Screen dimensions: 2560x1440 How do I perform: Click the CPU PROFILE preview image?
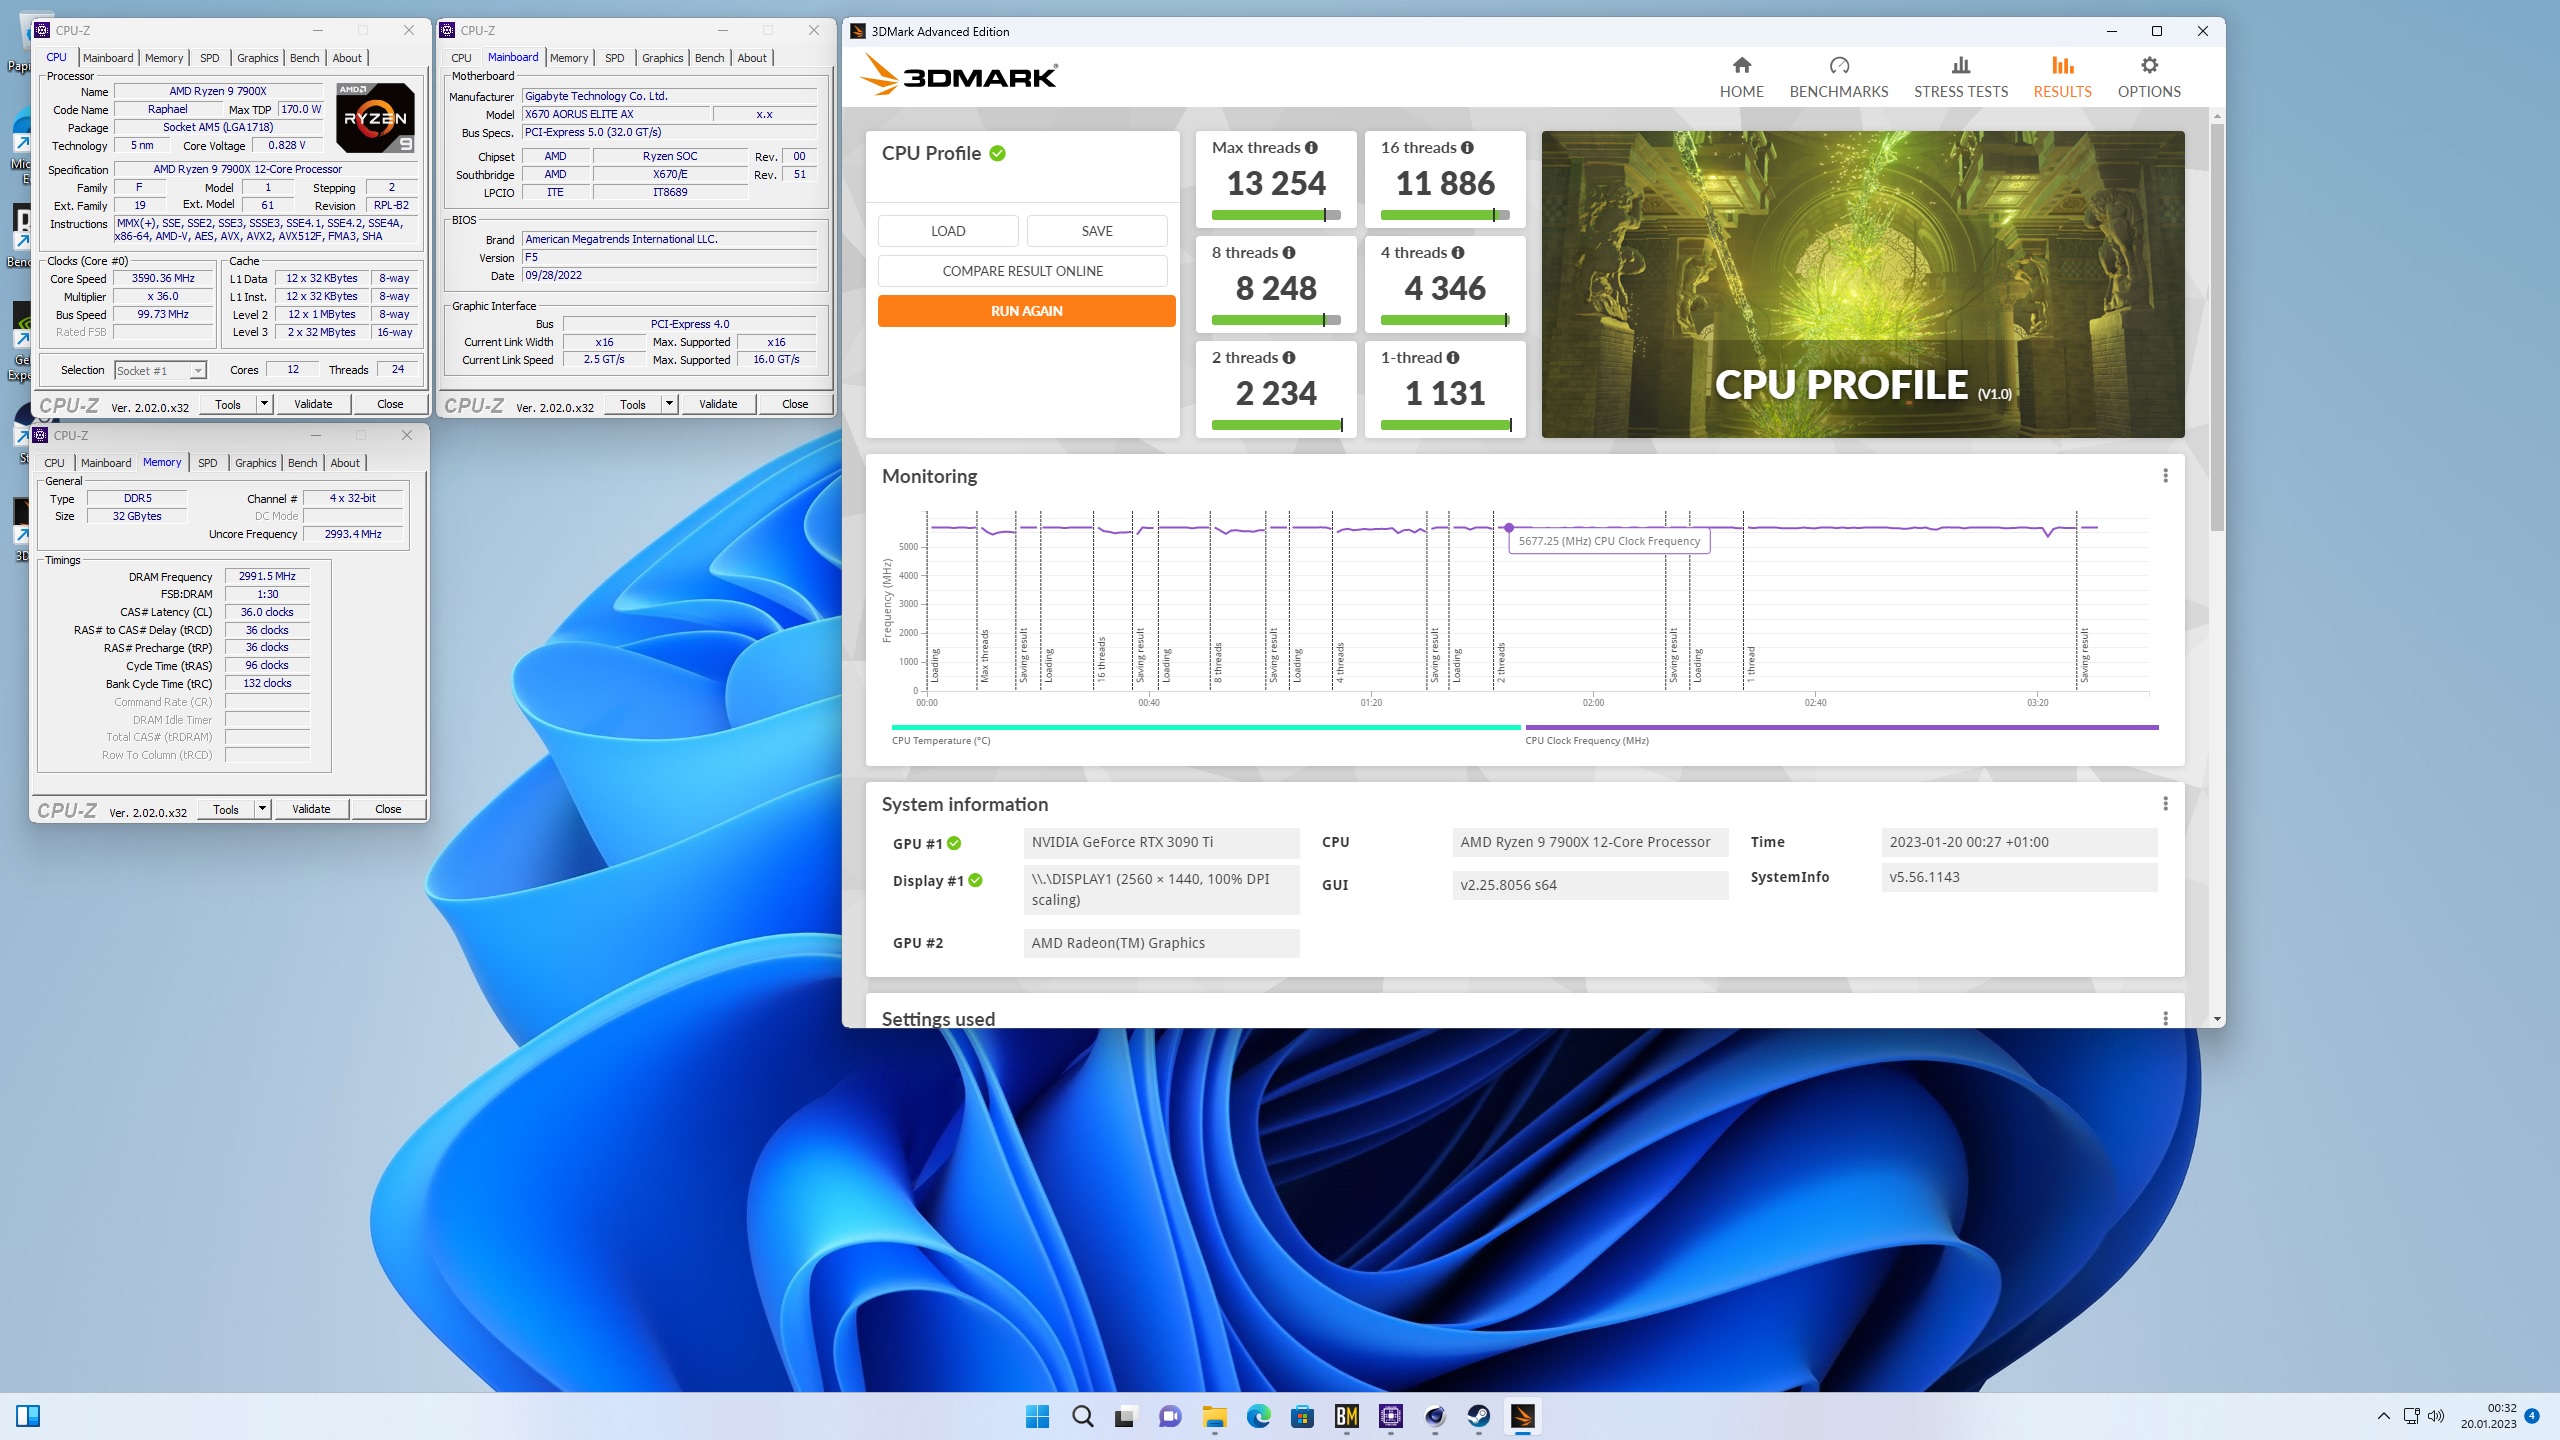pos(1862,284)
